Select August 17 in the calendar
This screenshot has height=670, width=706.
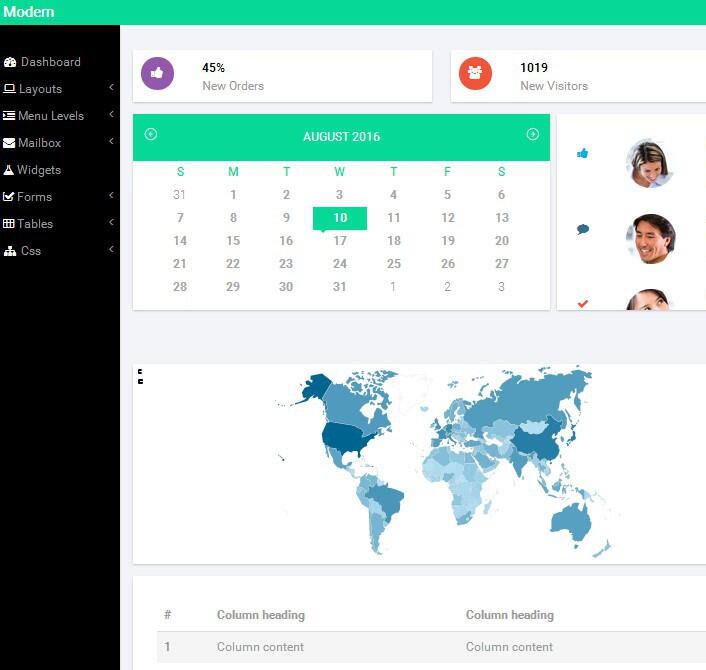pos(340,241)
